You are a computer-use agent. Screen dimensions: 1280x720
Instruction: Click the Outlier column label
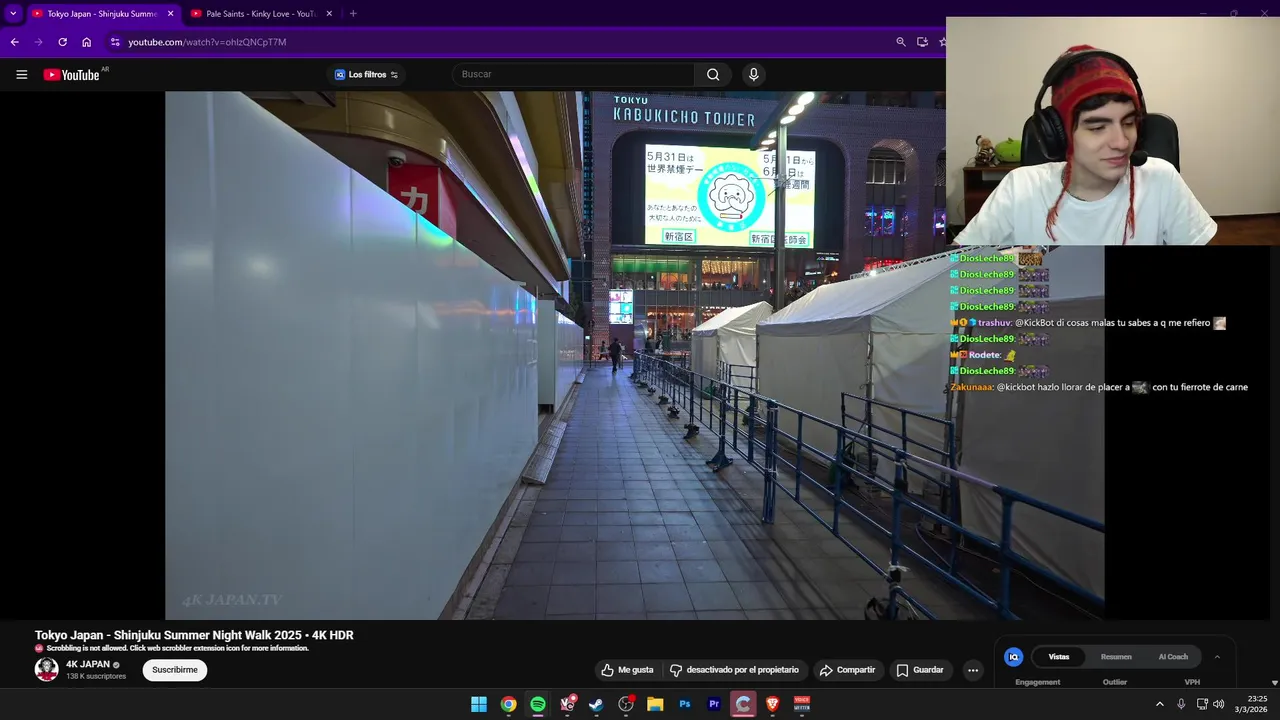coord(1115,682)
